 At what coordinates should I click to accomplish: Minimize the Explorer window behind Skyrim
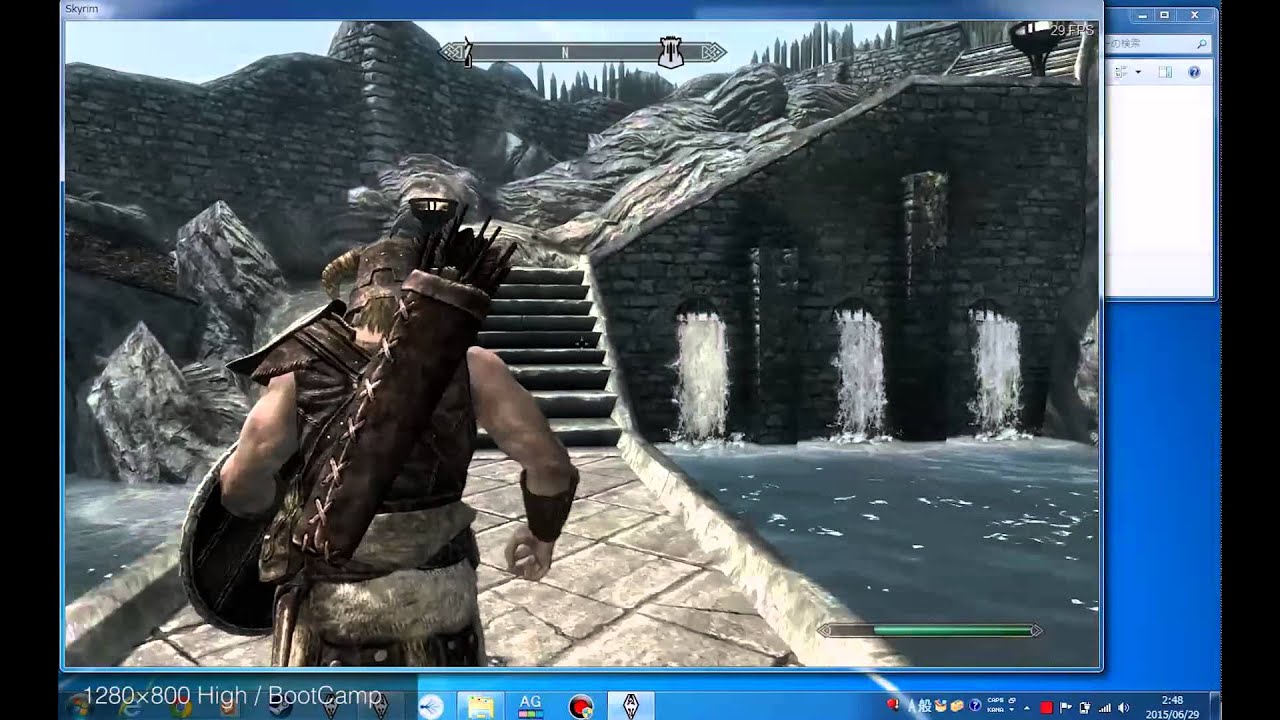pos(1142,15)
